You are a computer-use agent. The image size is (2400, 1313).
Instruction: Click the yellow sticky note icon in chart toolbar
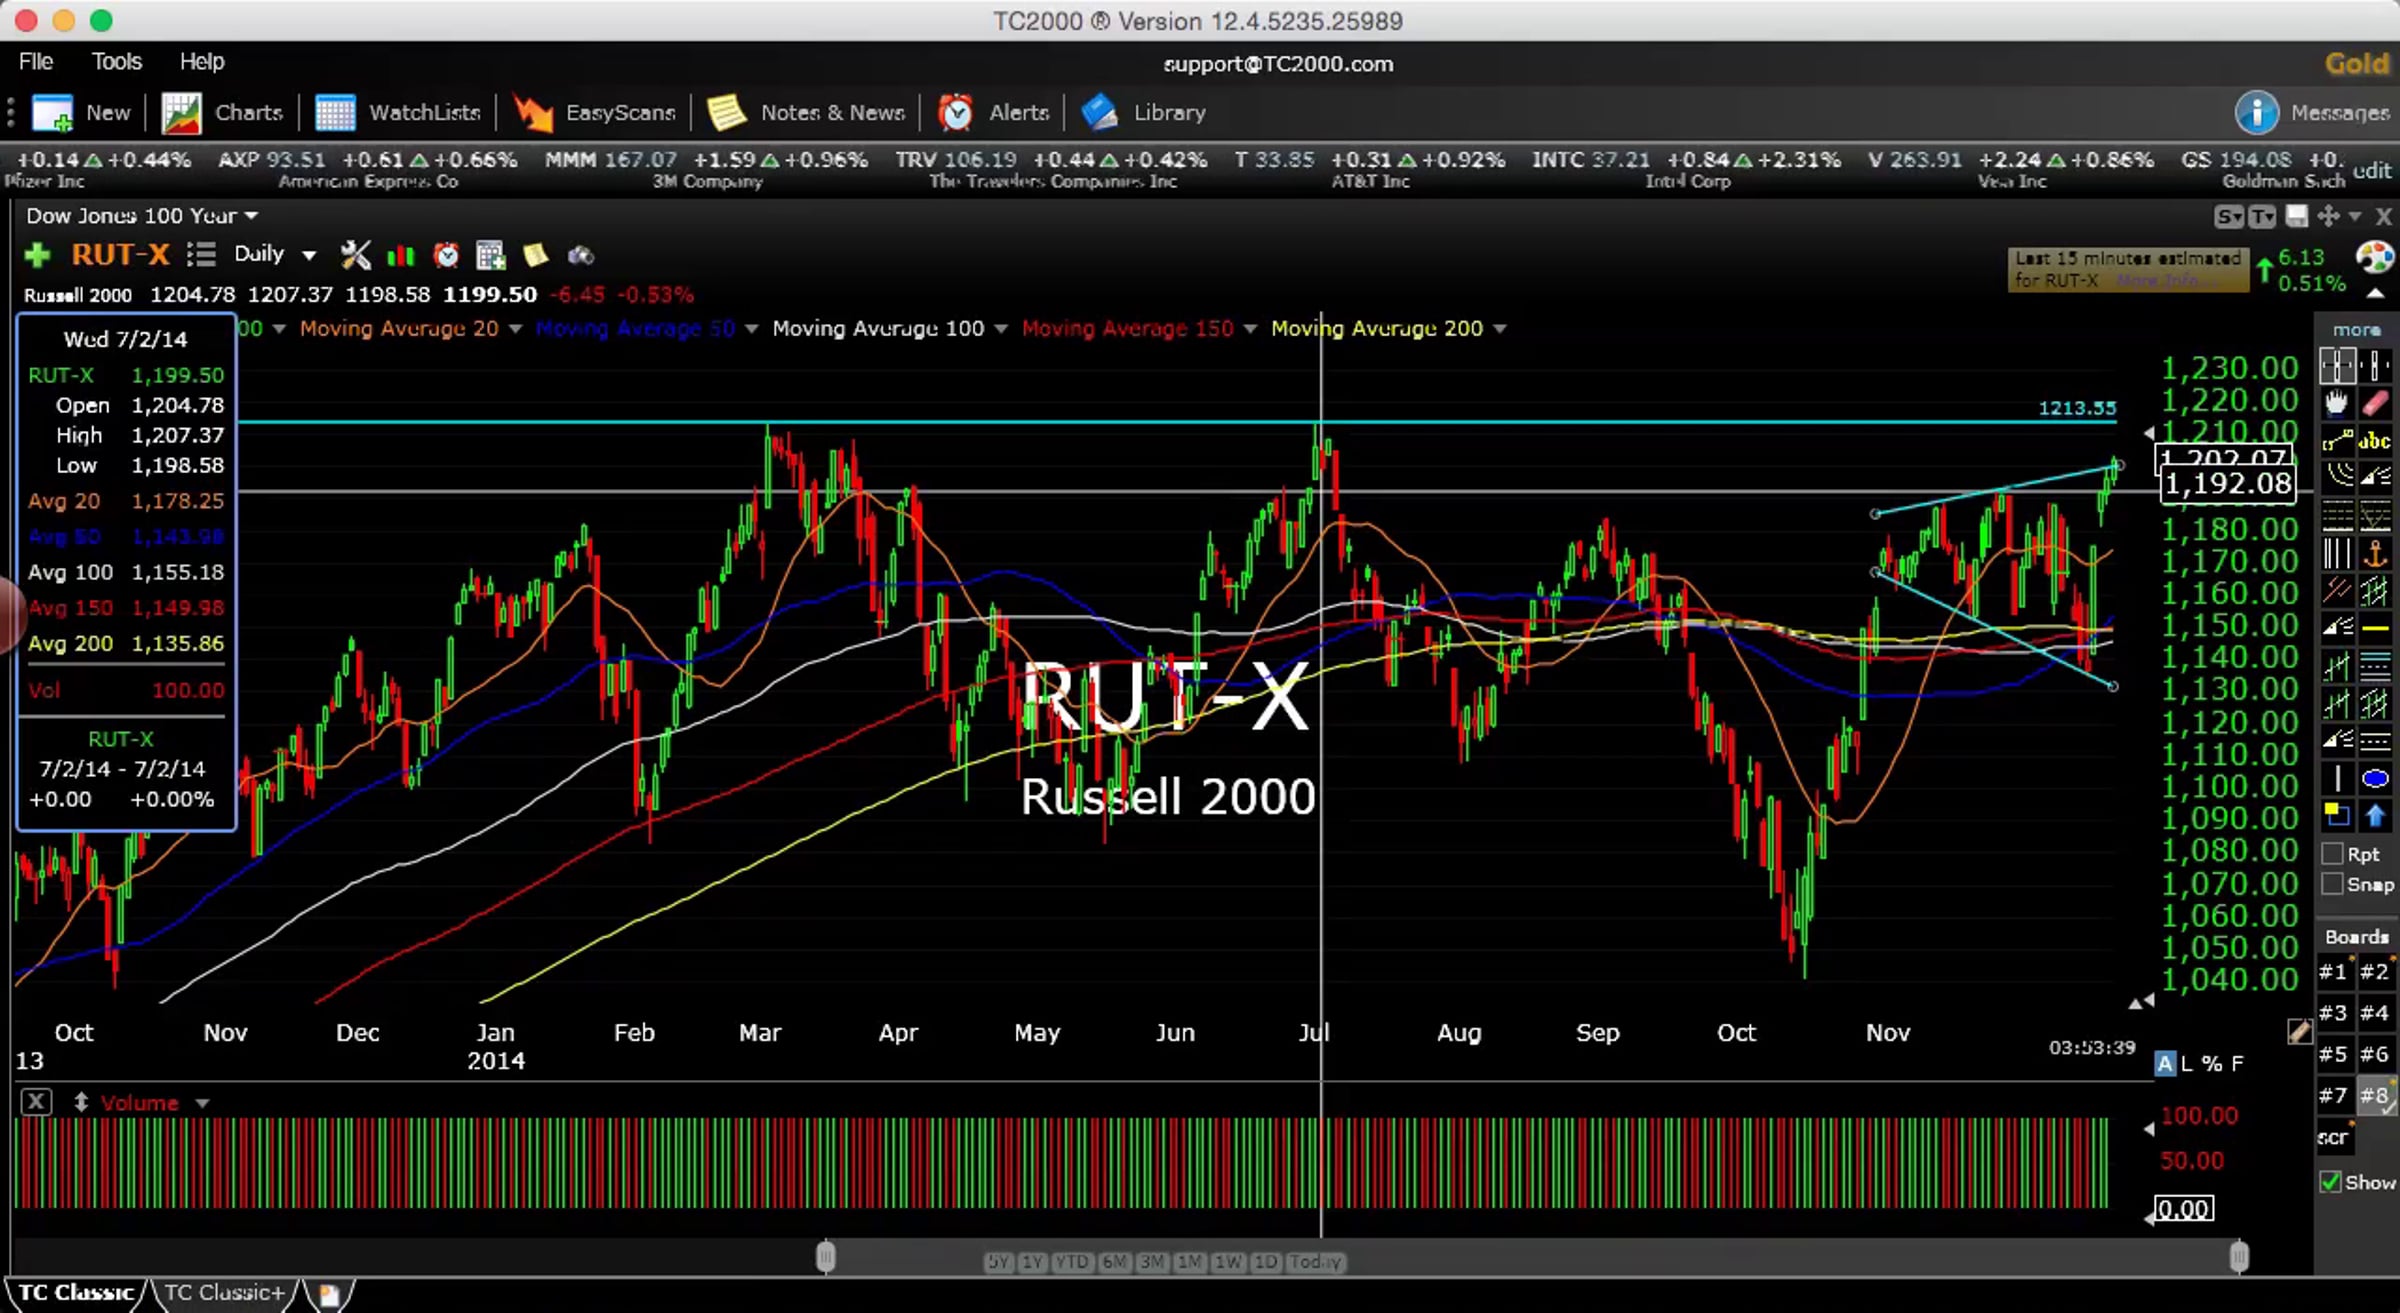pyautogui.click(x=535, y=255)
